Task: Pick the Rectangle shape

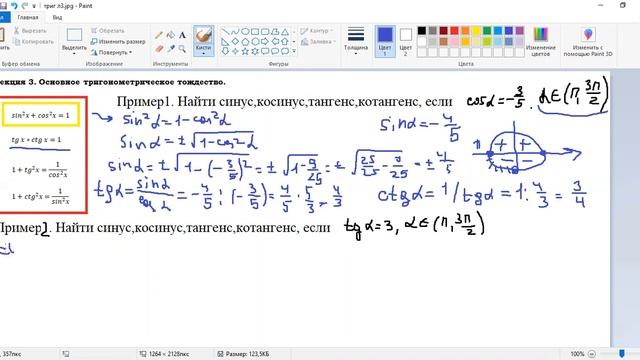Action: 255,32
